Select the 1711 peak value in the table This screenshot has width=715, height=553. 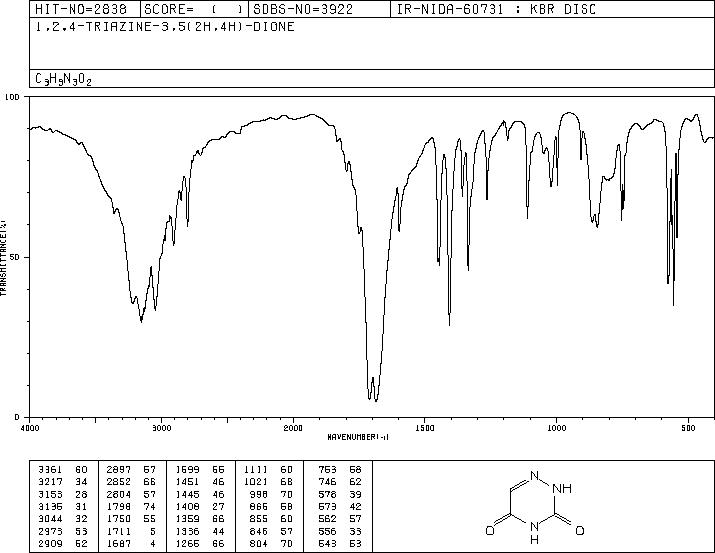tap(119, 531)
